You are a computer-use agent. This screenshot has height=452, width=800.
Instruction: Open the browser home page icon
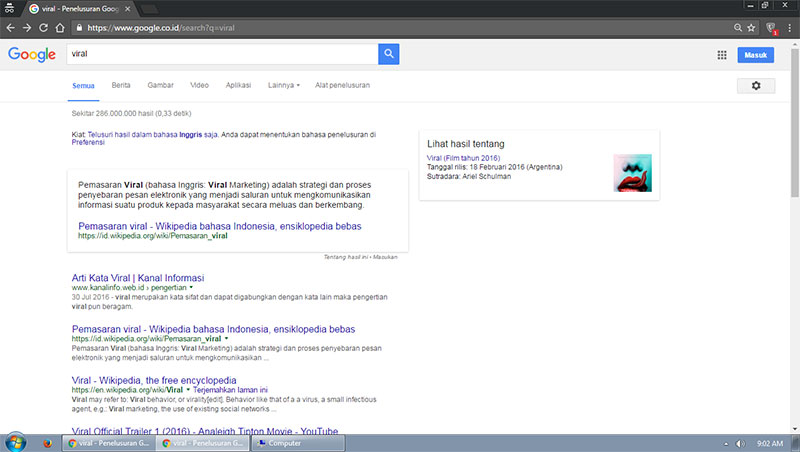click(60, 28)
